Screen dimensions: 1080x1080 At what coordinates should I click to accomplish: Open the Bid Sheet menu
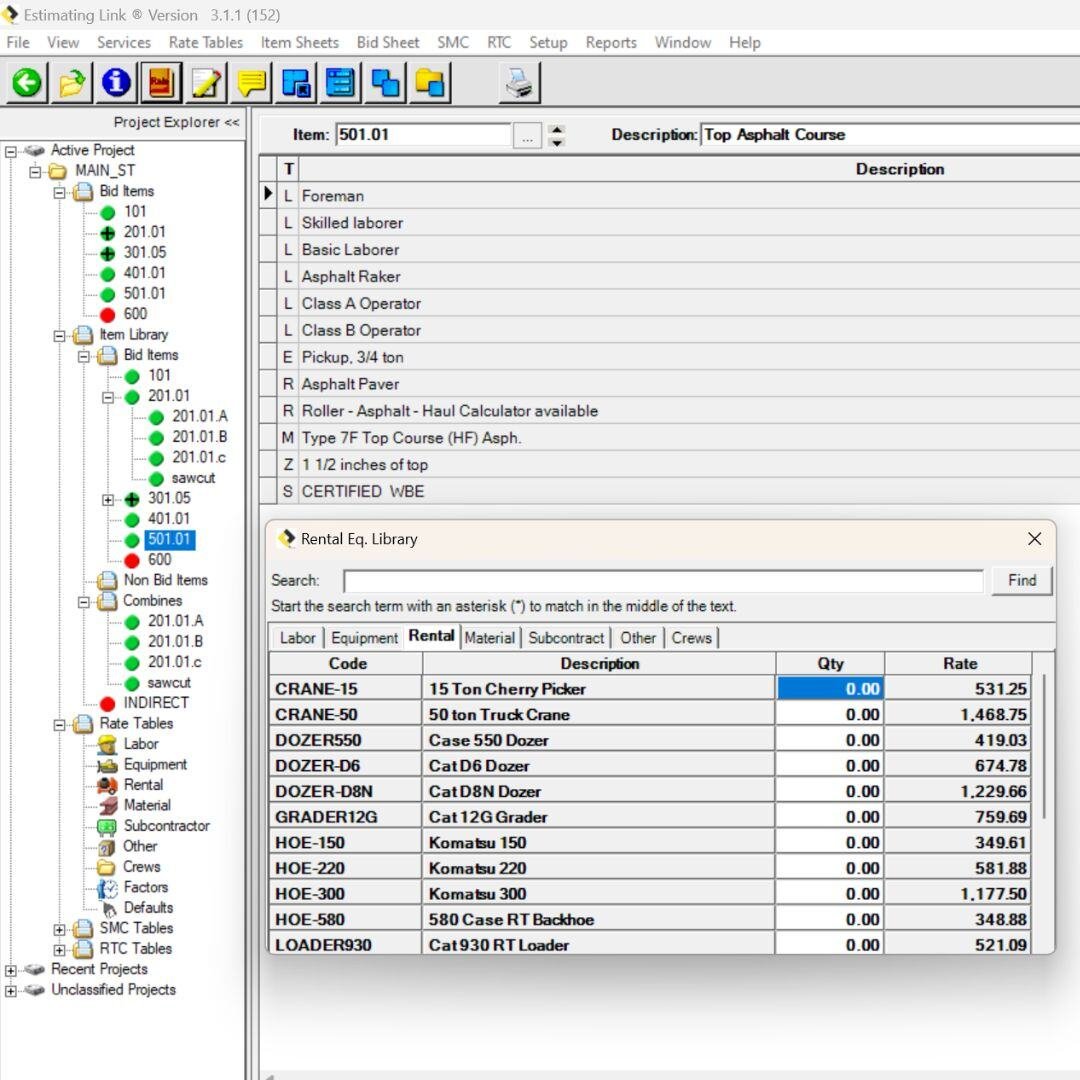click(387, 42)
